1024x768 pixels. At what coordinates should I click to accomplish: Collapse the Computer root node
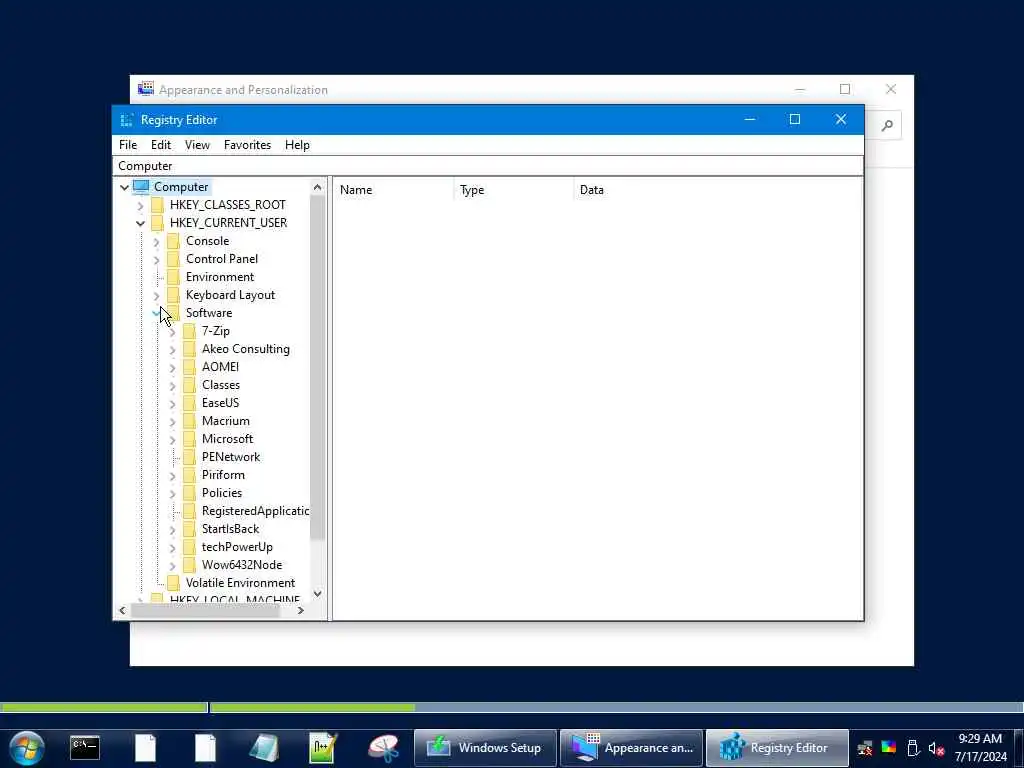coord(124,187)
